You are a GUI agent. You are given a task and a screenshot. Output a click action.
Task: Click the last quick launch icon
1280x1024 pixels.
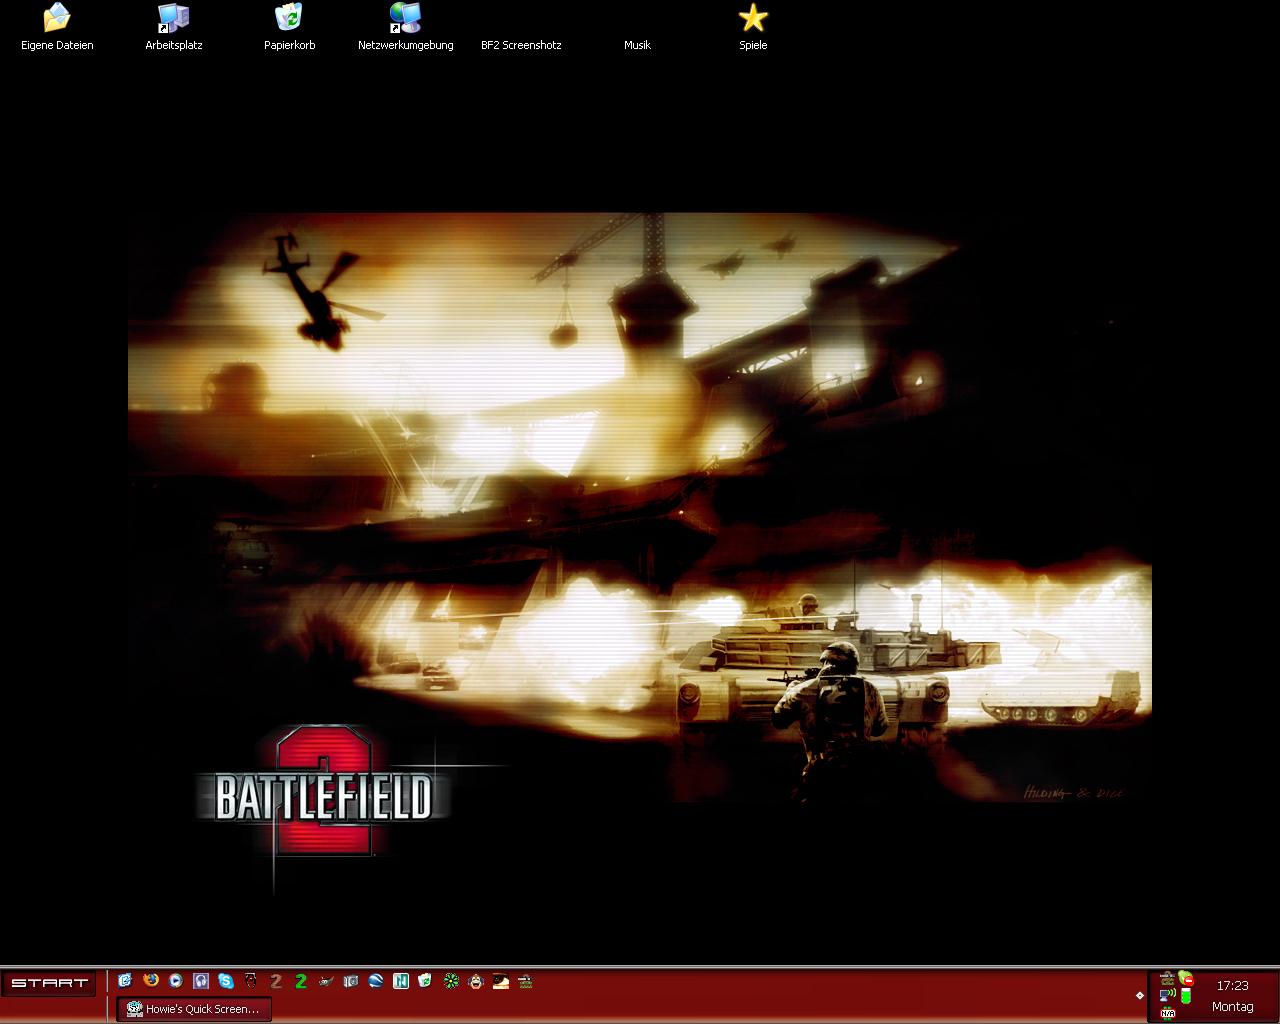pos(526,981)
